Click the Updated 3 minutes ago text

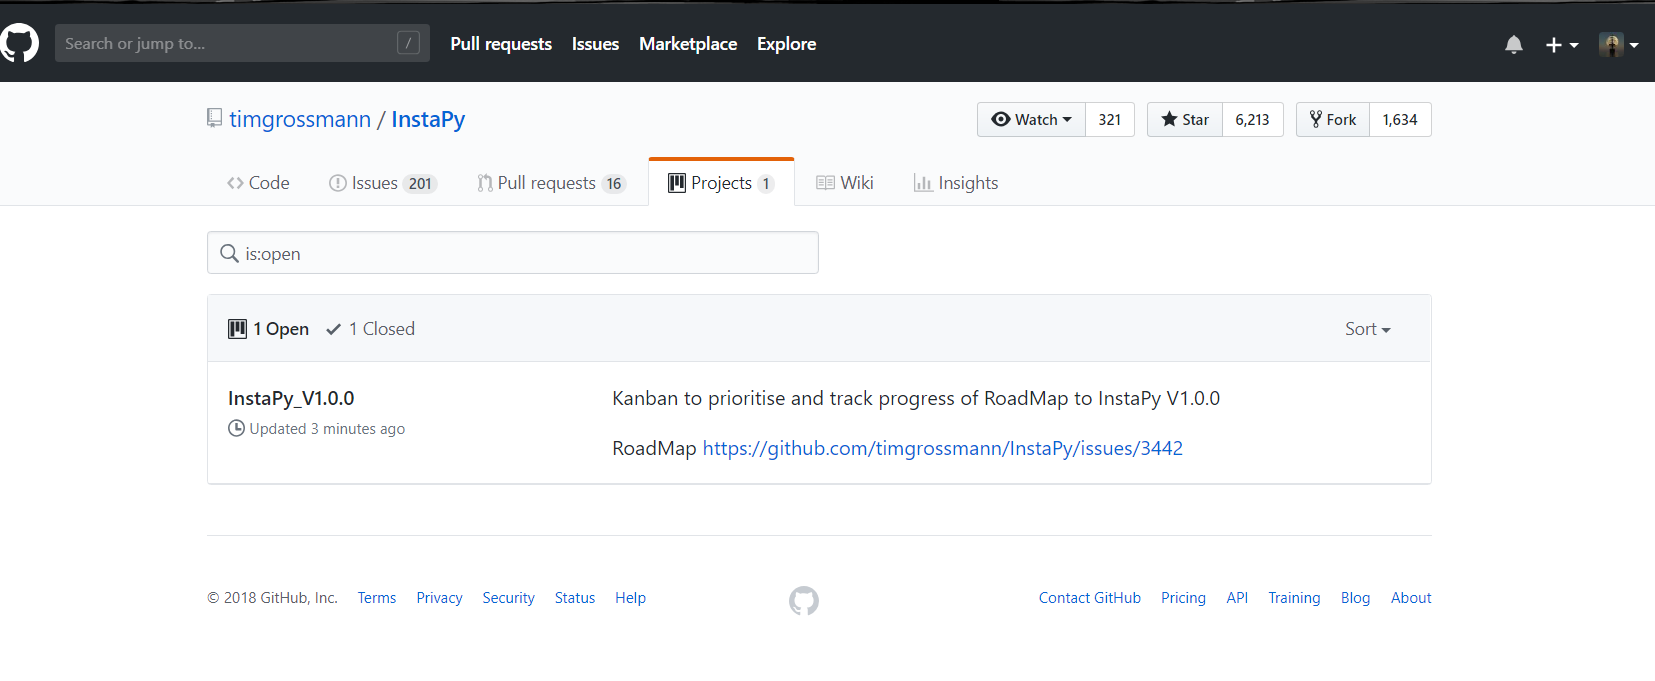(327, 429)
